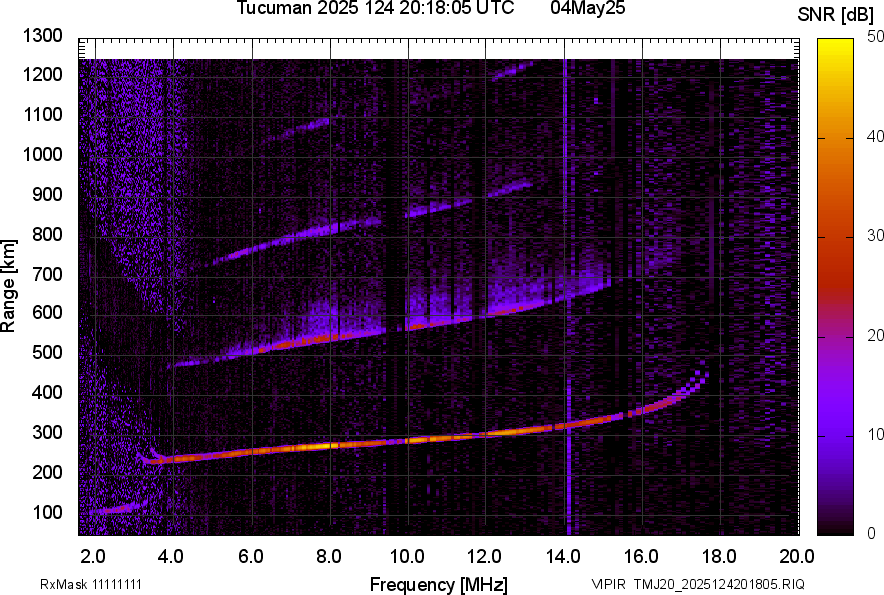Click the SNR [dB] colorbar label
The height and width of the screenshot is (595, 884).
point(836,16)
